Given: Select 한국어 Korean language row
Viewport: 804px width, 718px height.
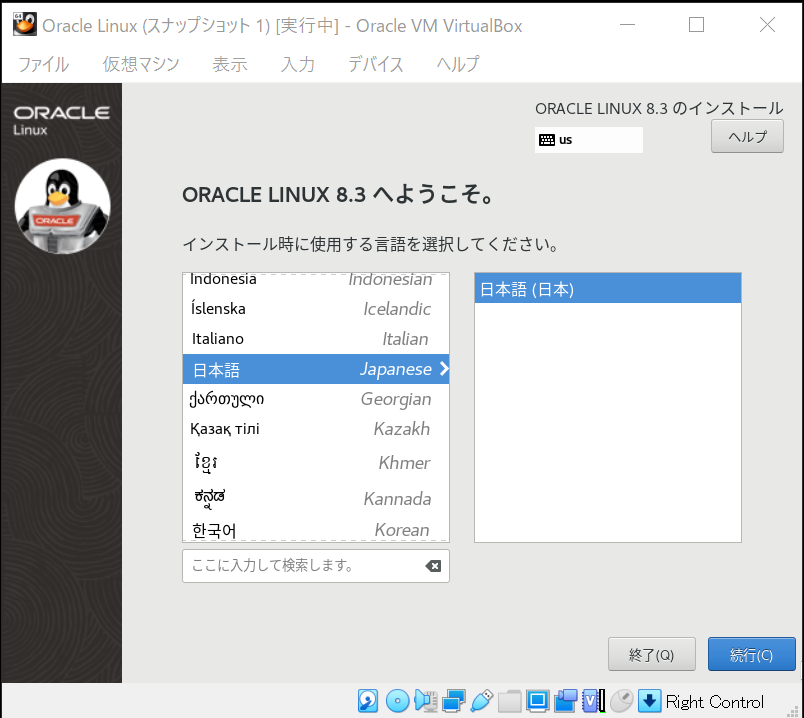Looking at the screenshot, I should [316, 529].
